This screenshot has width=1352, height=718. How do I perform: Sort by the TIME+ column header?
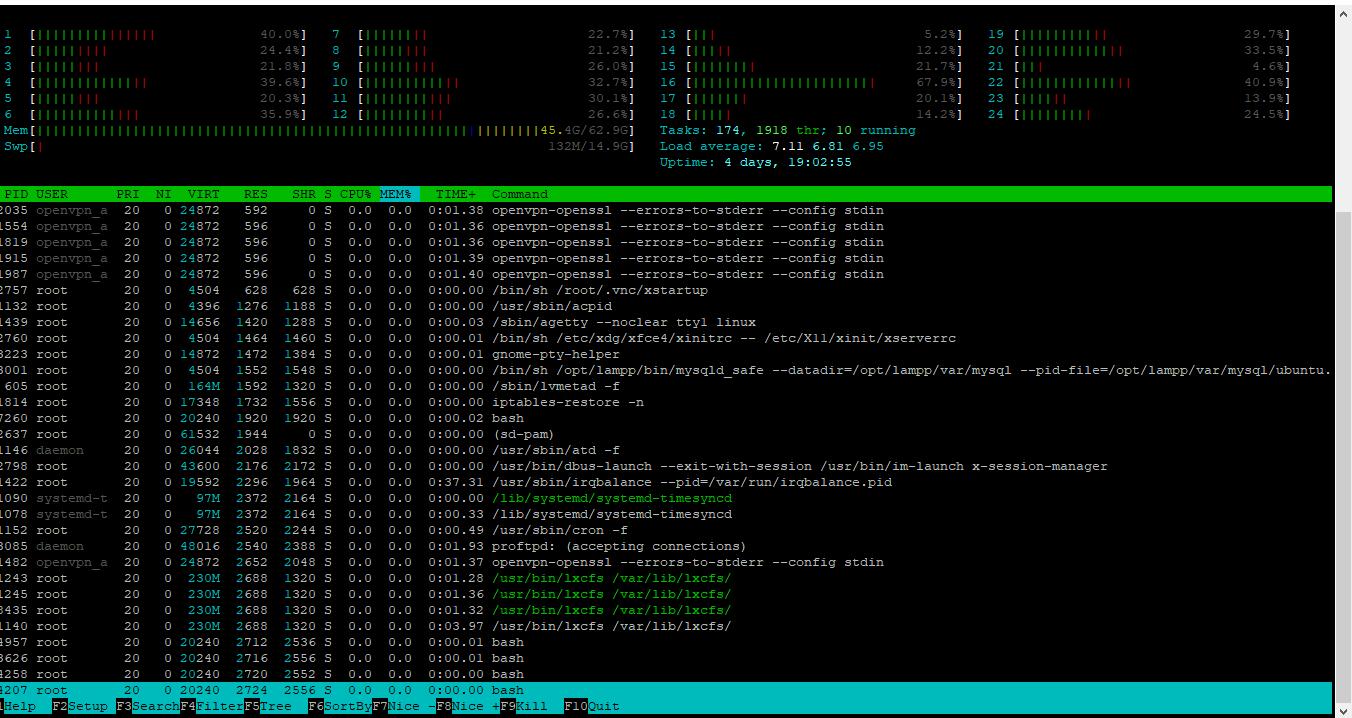(x=456, y=194)
